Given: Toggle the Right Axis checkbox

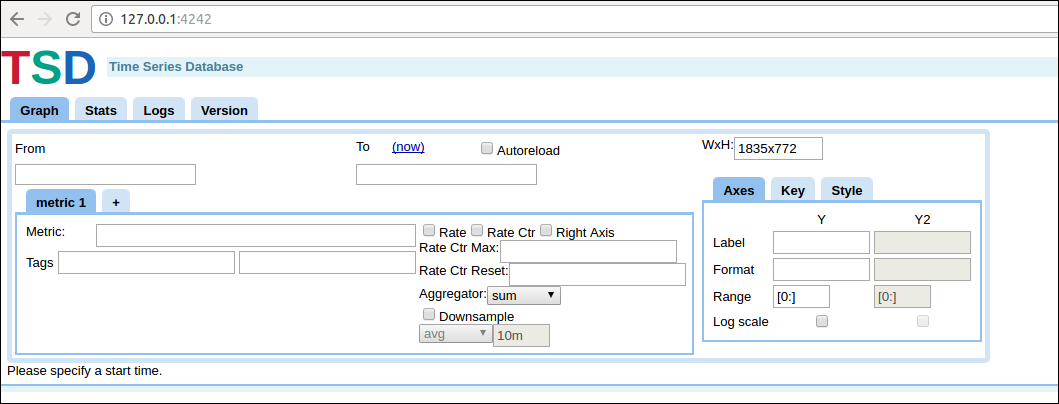Looking at the screenshot, I should 546,230.
